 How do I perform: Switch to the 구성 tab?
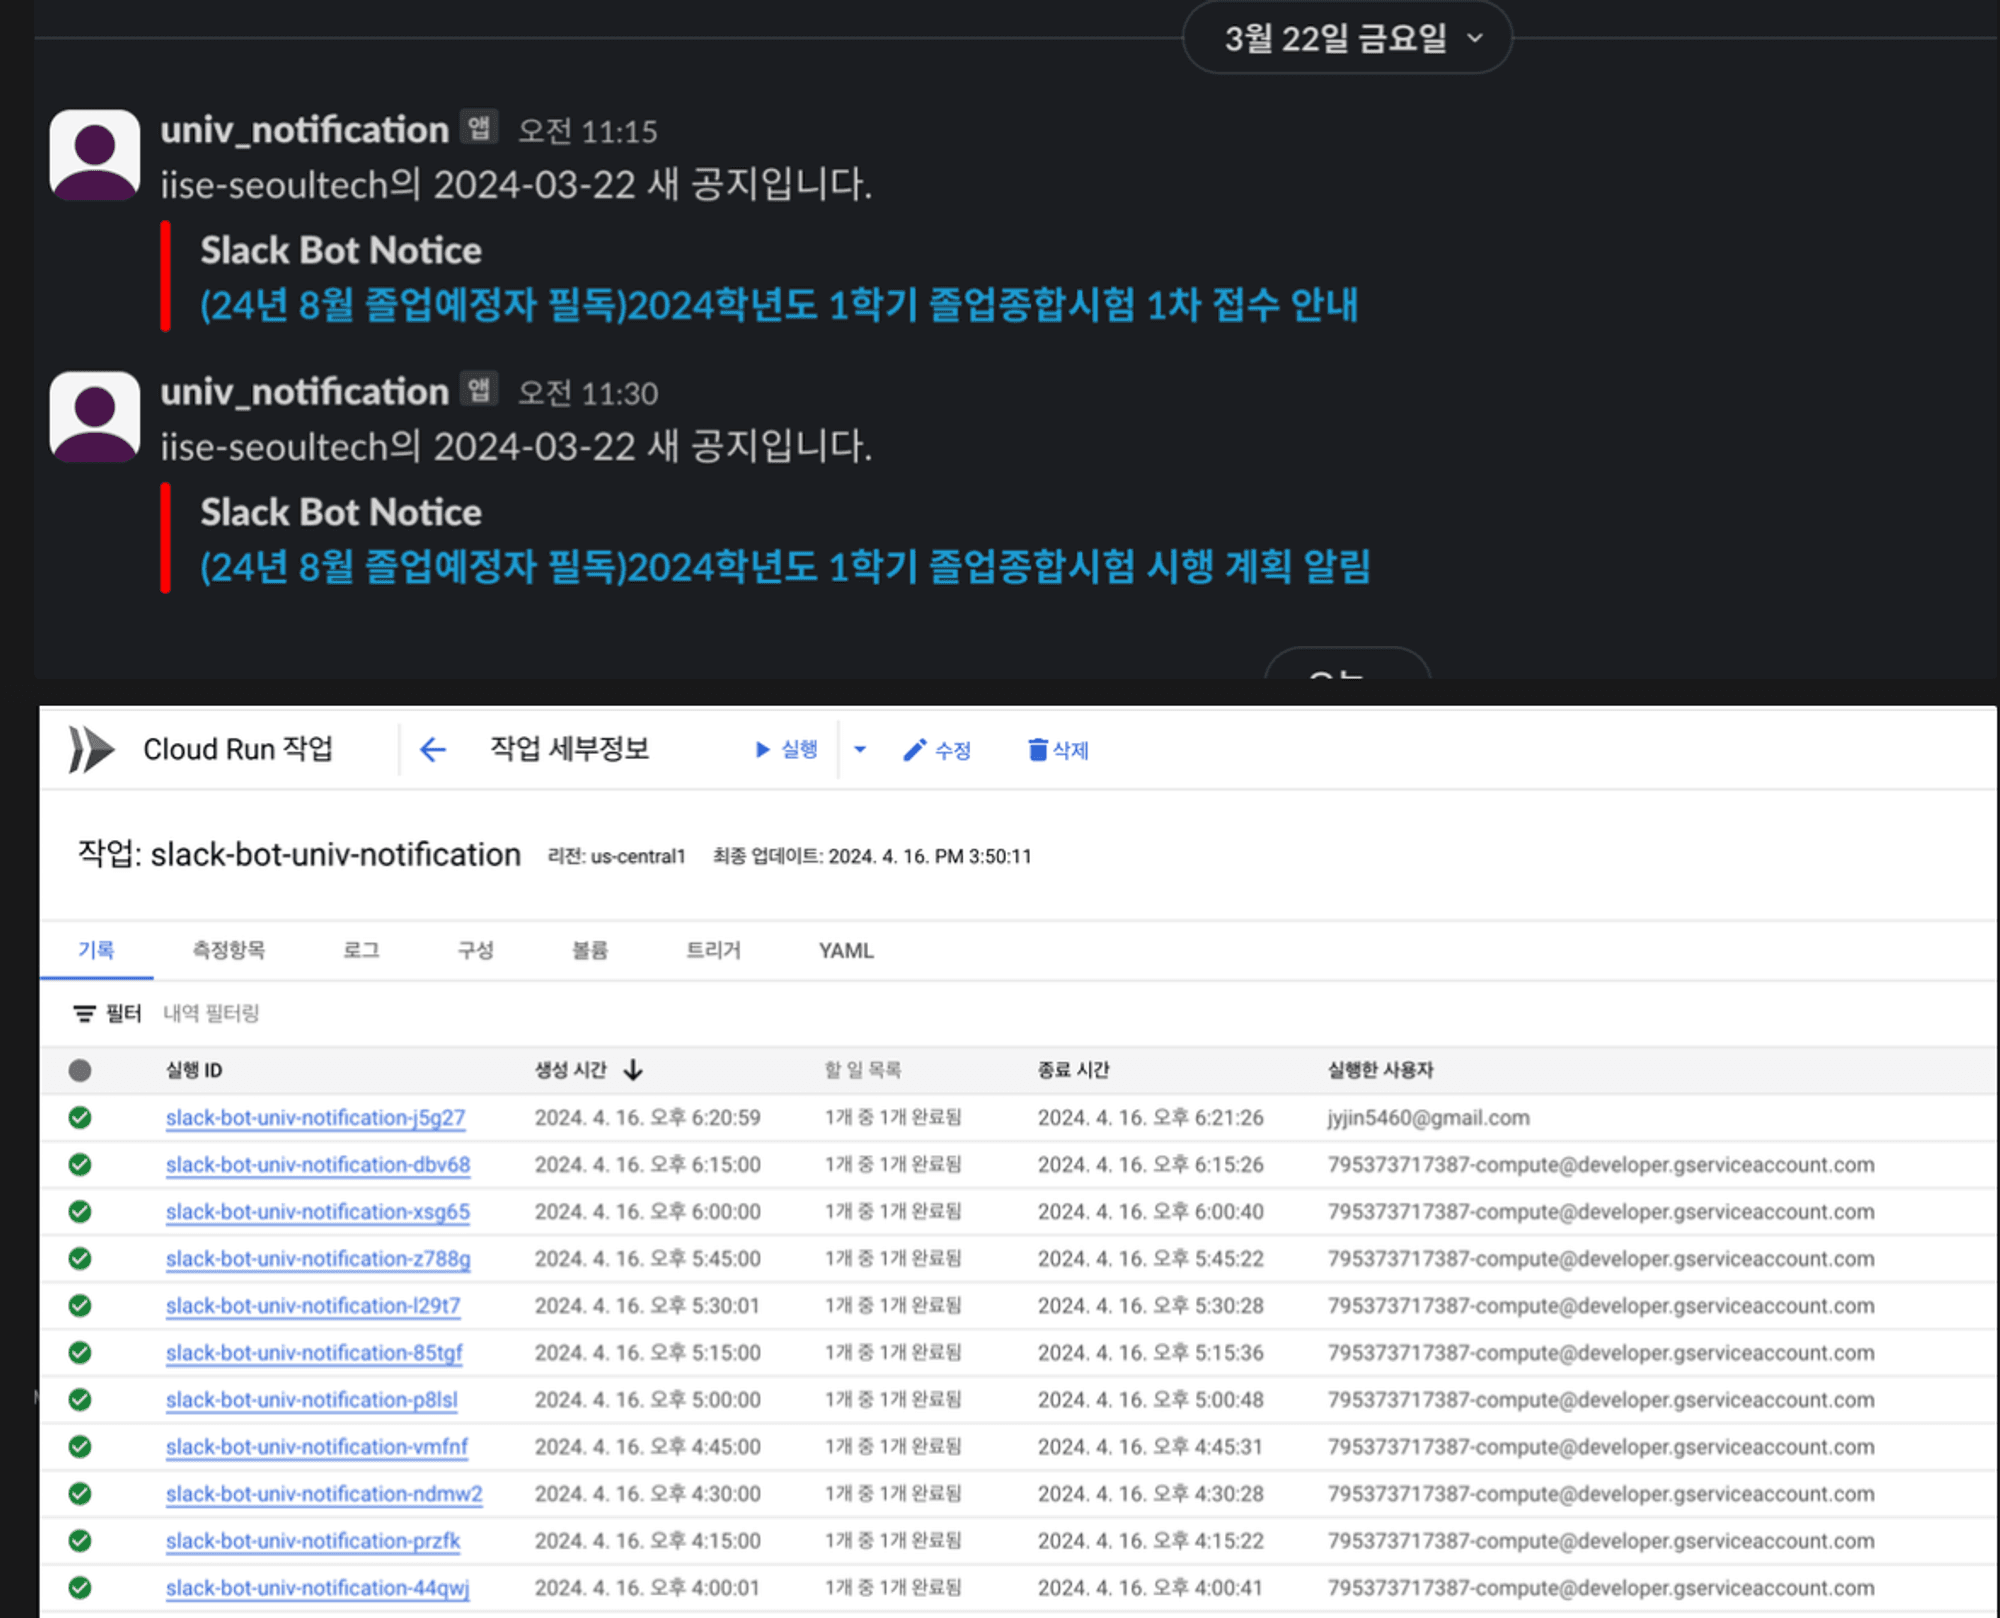(475, 950)
